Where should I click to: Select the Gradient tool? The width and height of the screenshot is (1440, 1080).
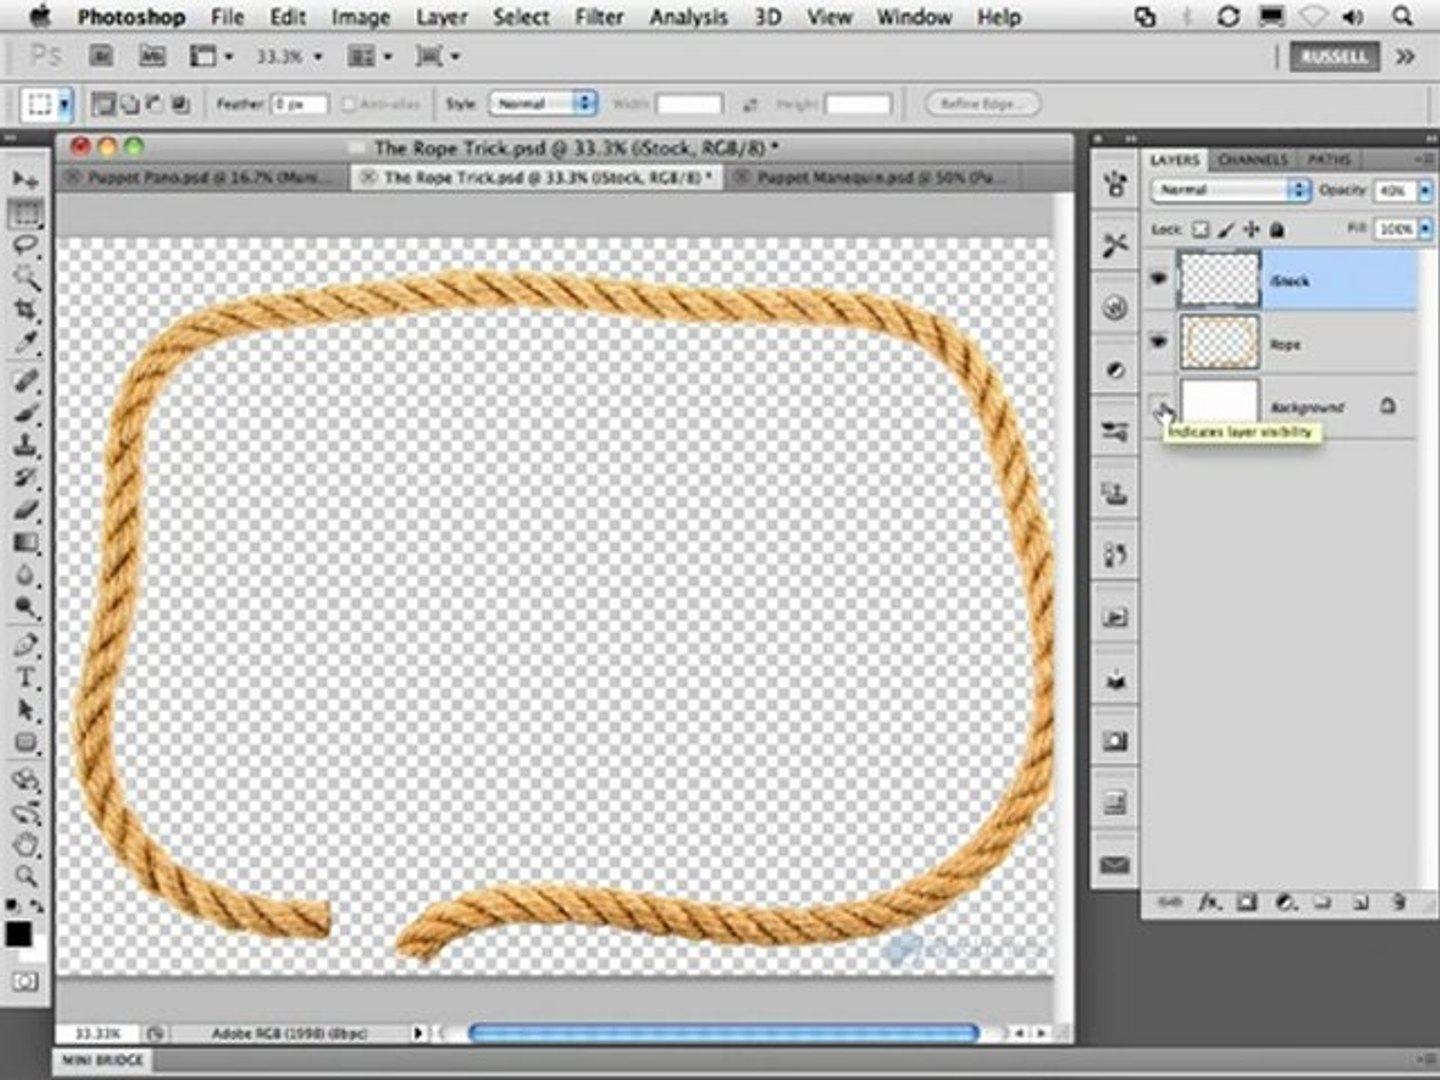pyautogui.click(x=26, y=544)
